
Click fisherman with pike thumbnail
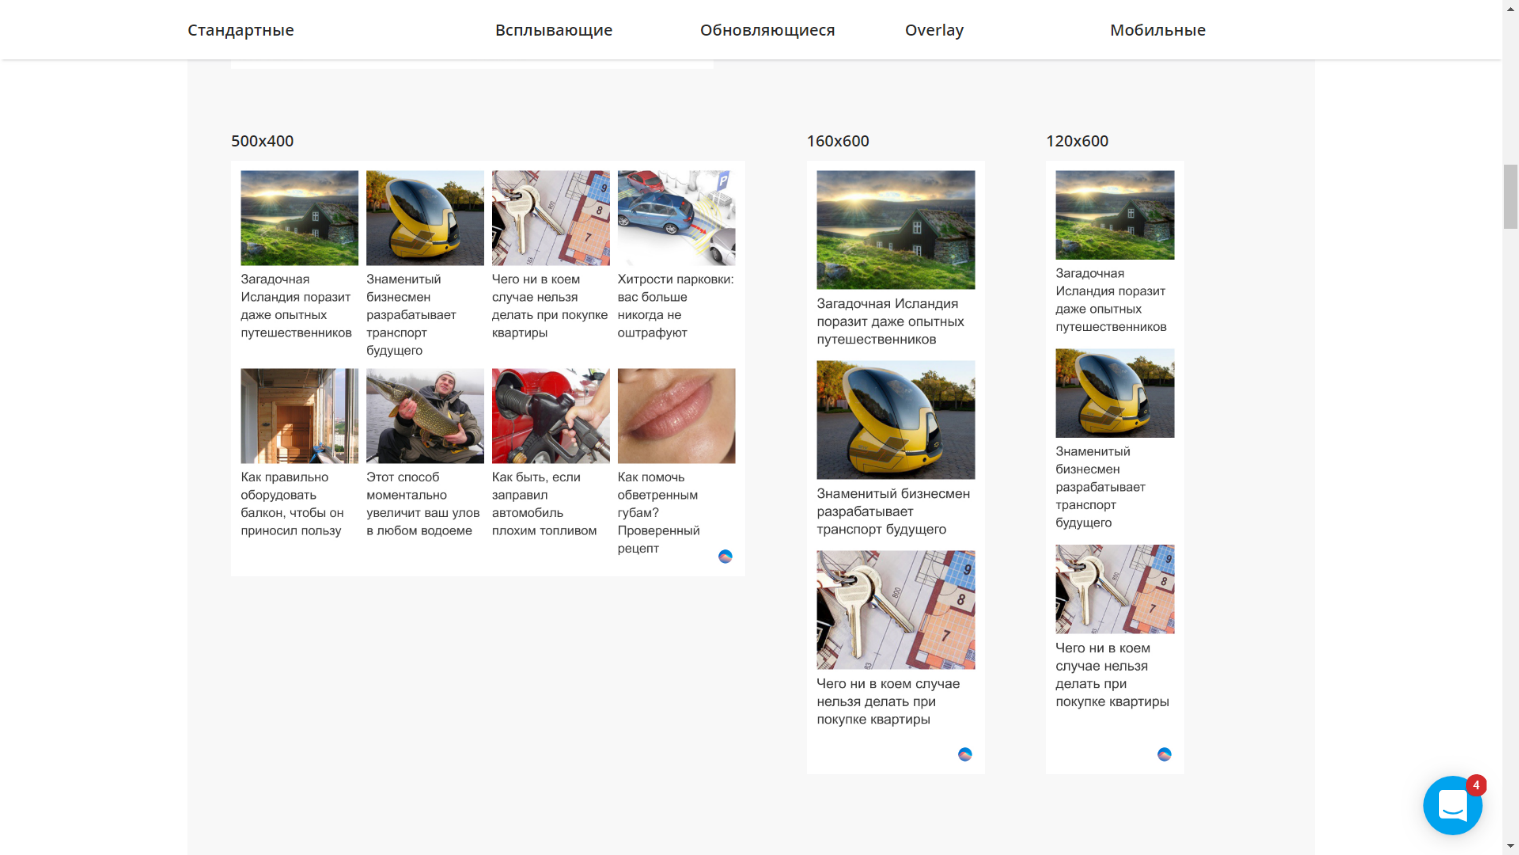[x=425, y=416]
